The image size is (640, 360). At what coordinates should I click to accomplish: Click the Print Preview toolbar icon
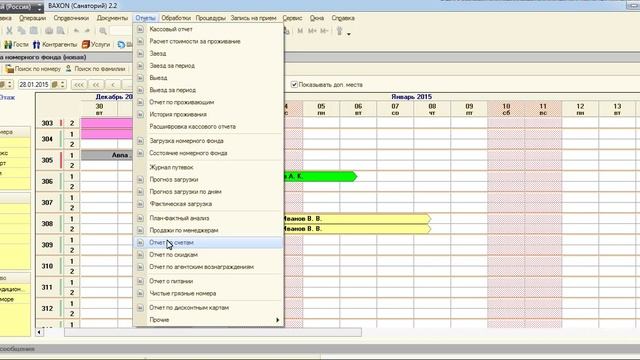point(61,31)
